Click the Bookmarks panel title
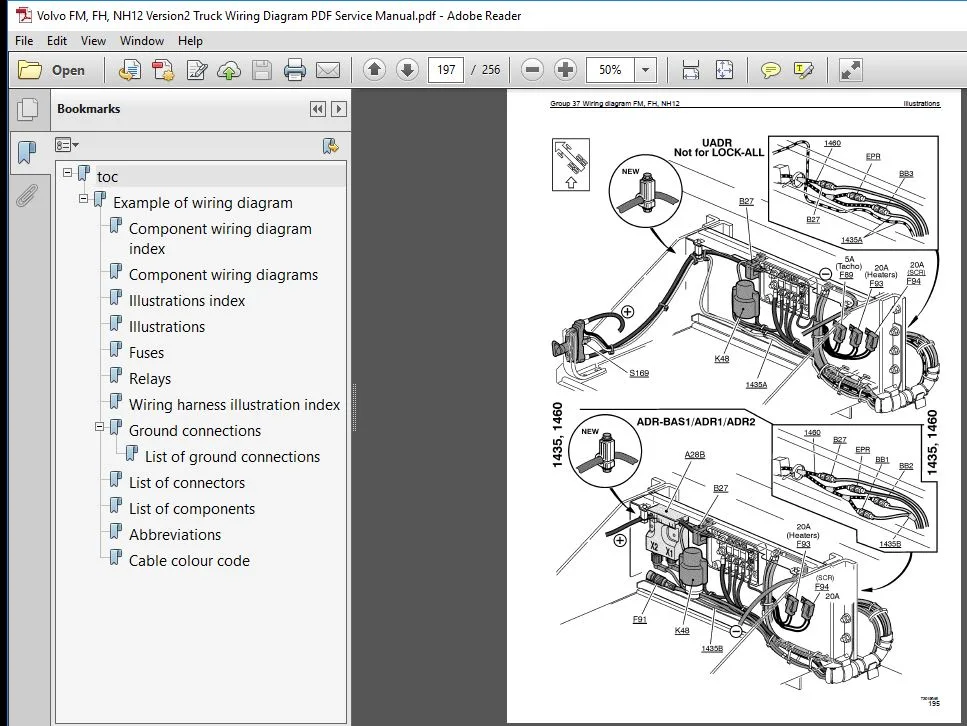 tap(89, 109)
